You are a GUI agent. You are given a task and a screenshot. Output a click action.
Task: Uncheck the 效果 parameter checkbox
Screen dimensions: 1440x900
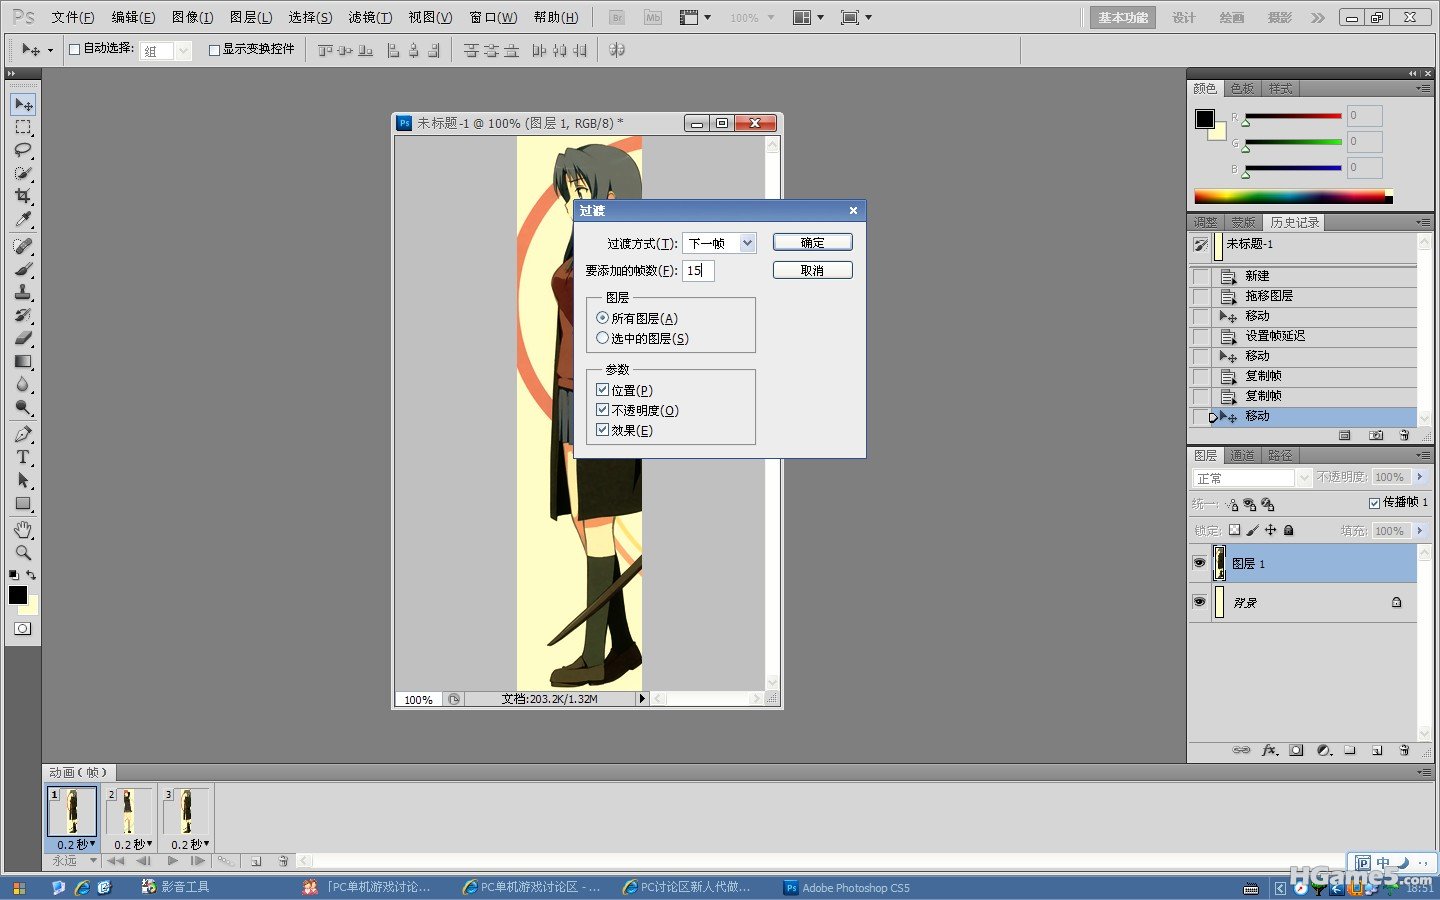602,430
